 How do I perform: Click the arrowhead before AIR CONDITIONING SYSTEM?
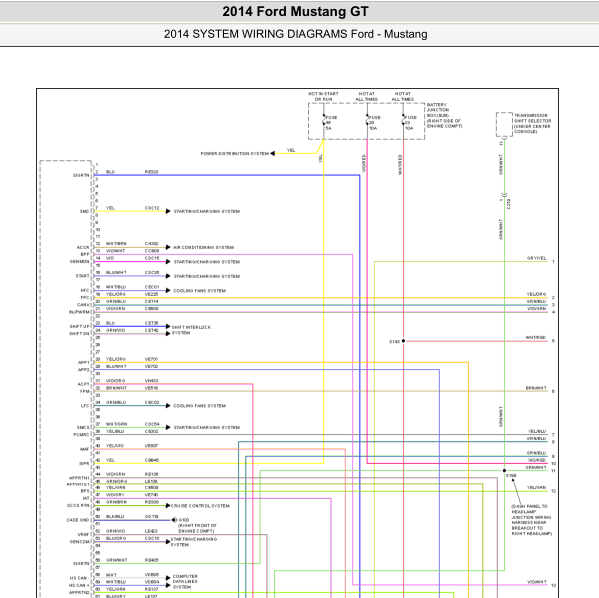click(x=168, y=247)
